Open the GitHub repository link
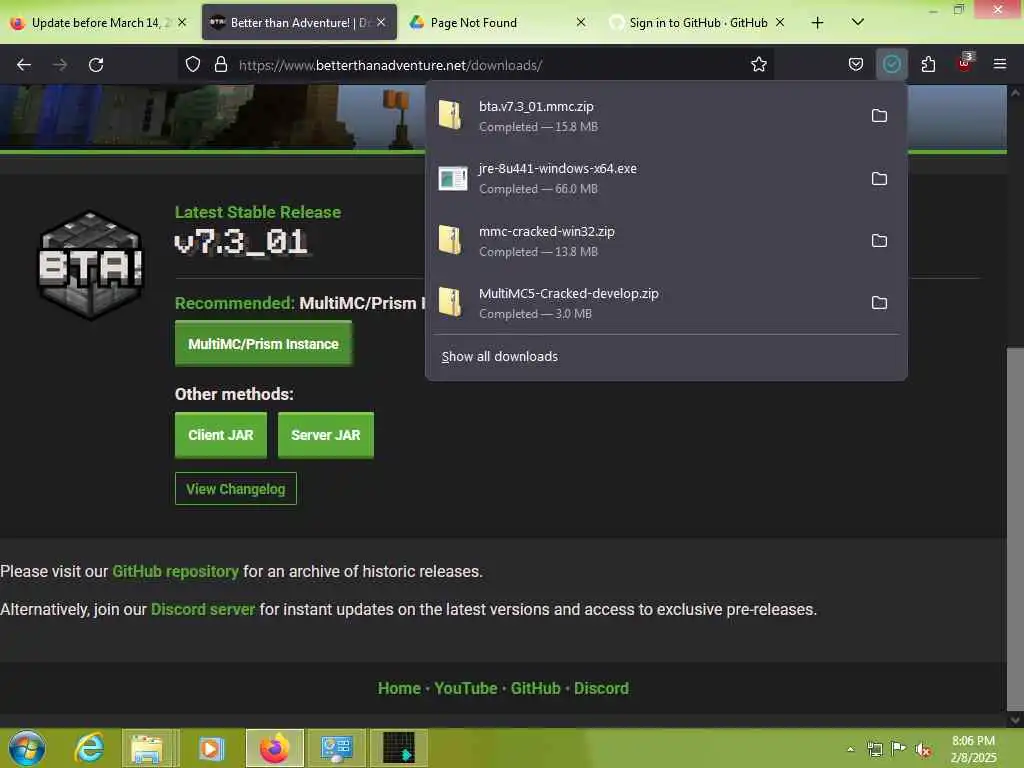 pos(175,571)
